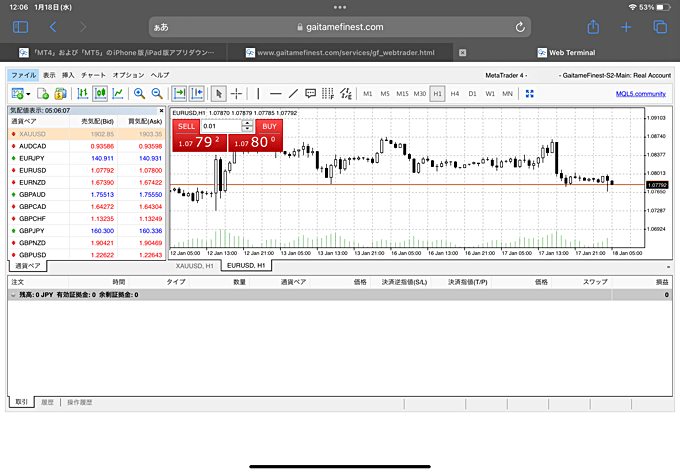The image size is (680, 473).
Task: Open the 表示 menu
Action: tap(49, 75)
